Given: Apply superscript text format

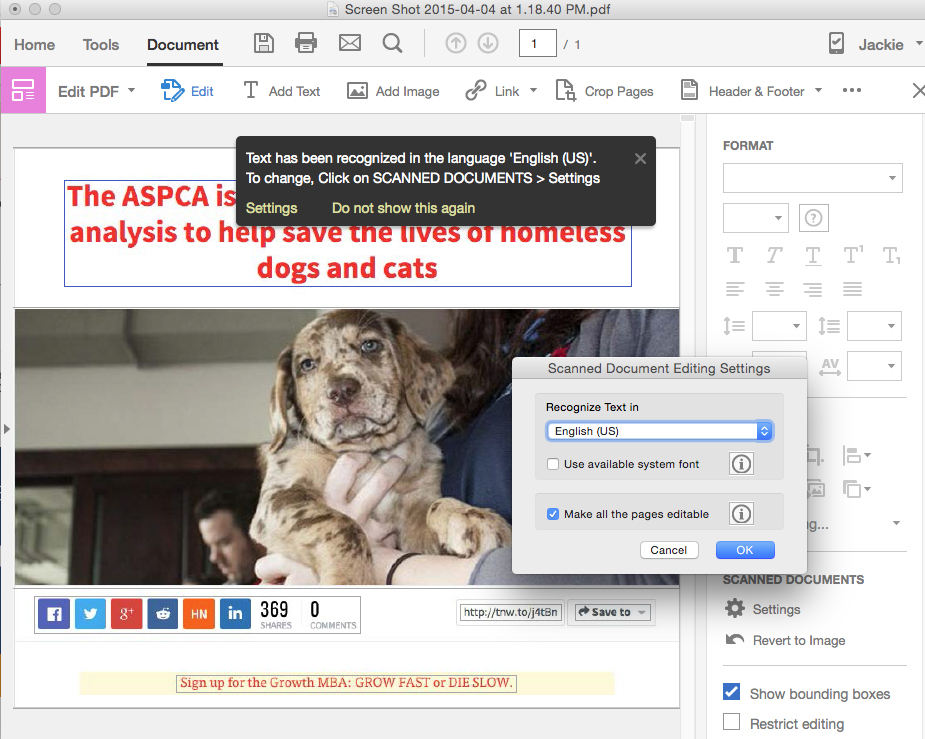Looking at the screenshot, I should (853, 254).
